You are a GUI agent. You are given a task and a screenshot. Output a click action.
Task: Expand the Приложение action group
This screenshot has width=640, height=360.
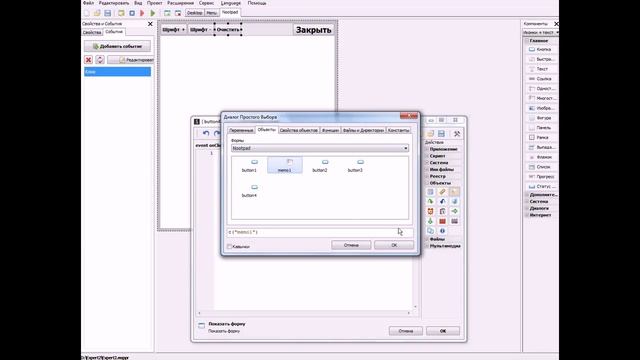tap(443, 149)
